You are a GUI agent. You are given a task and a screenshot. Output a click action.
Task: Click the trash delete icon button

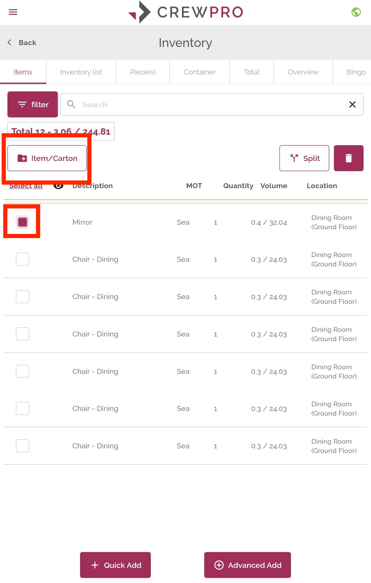click(348, 158)
